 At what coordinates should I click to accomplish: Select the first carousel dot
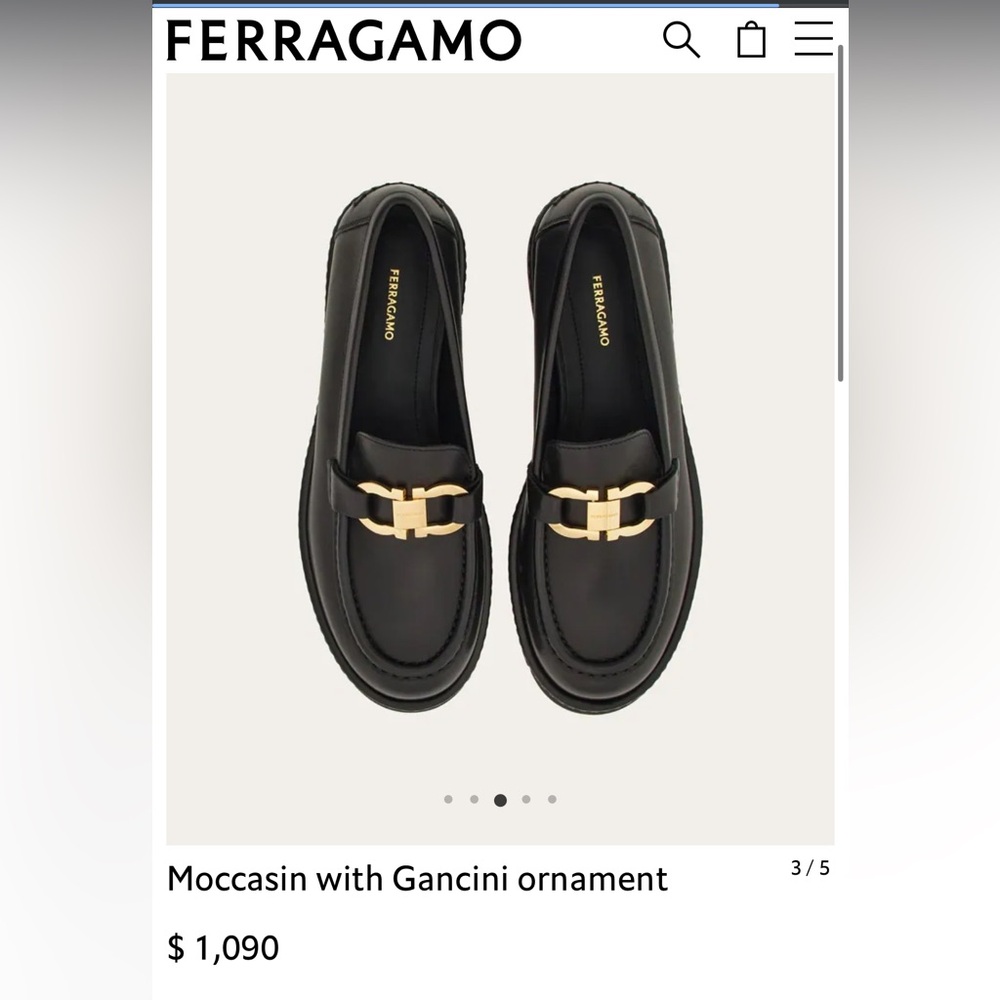point(449,798)
